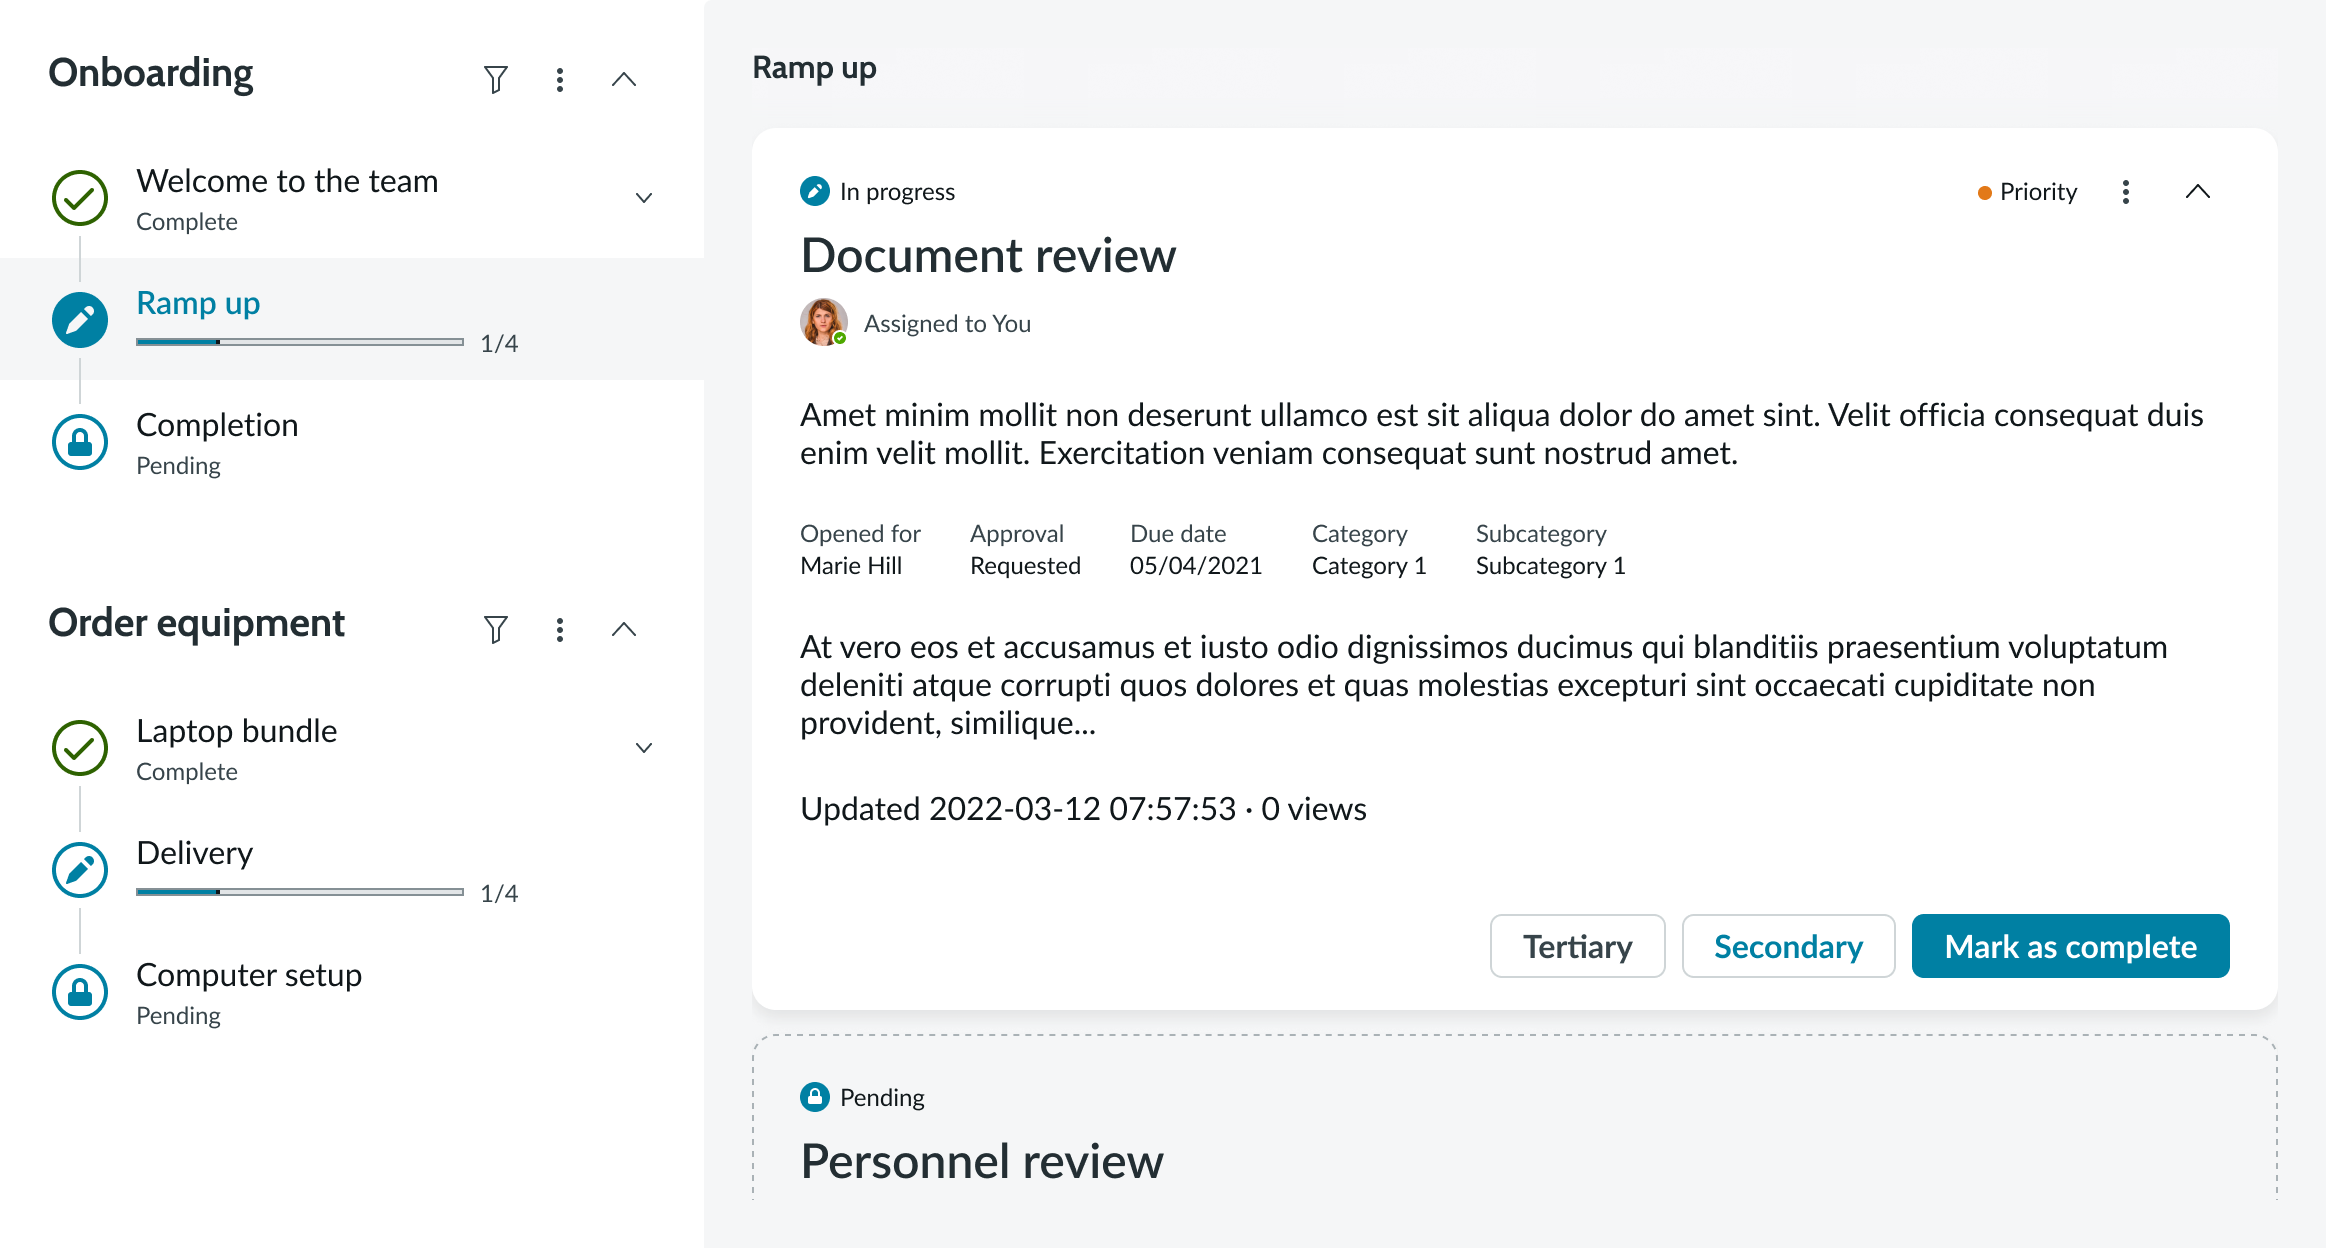The height and width of the screenshot is (1248, 2326).
Task: Click the Ramp up pencil step icon
Action: point(80,320)
